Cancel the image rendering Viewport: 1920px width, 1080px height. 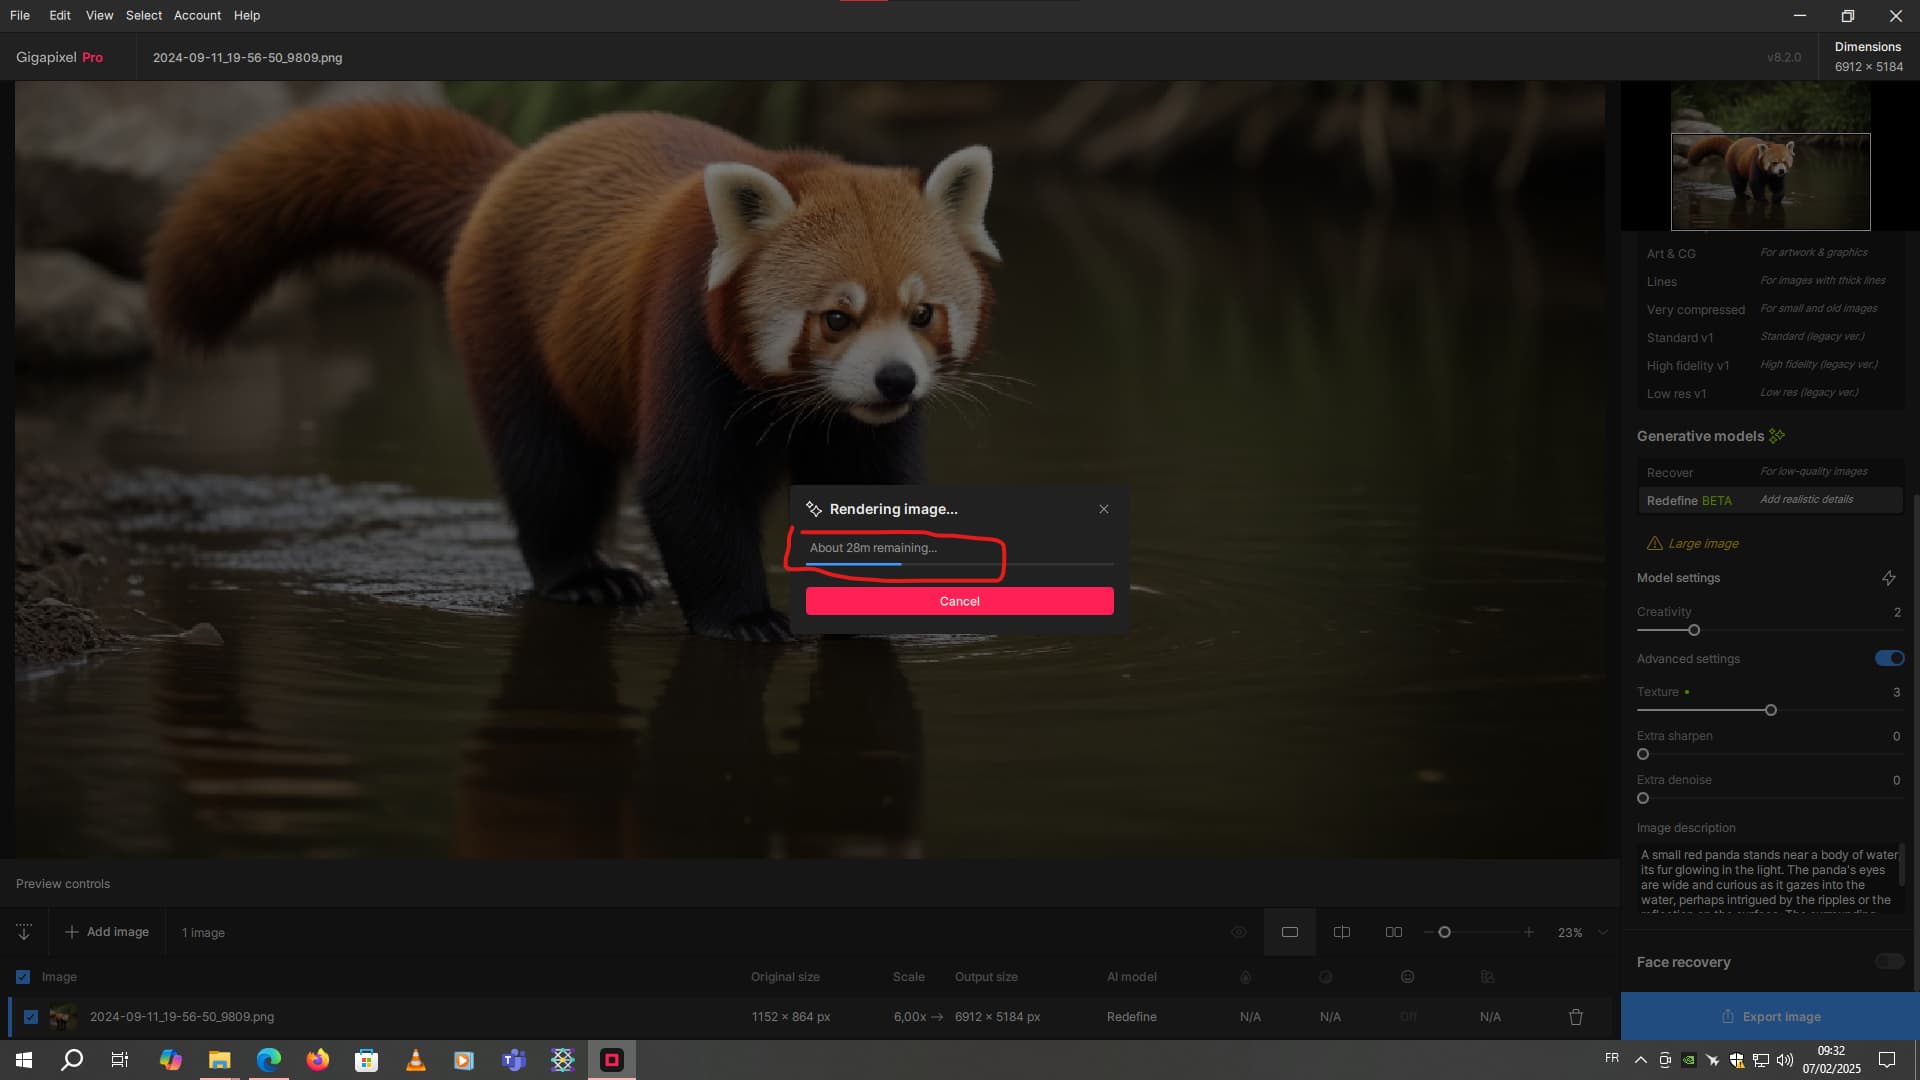[x=959, y=601]
